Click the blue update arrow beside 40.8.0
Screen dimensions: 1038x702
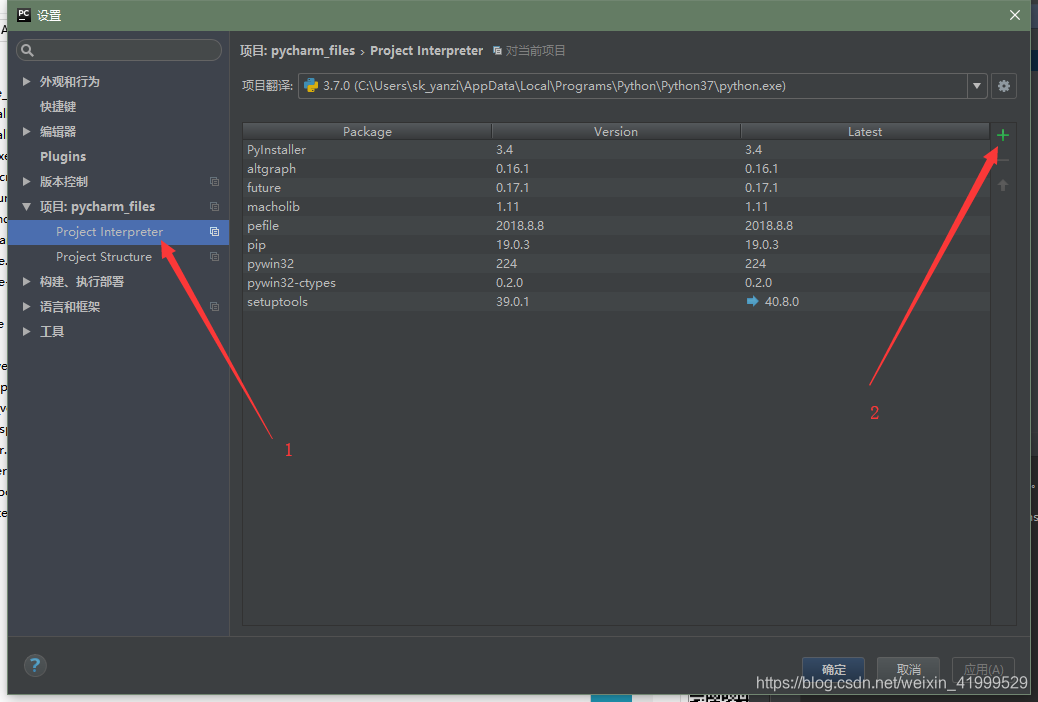point(752,301)
